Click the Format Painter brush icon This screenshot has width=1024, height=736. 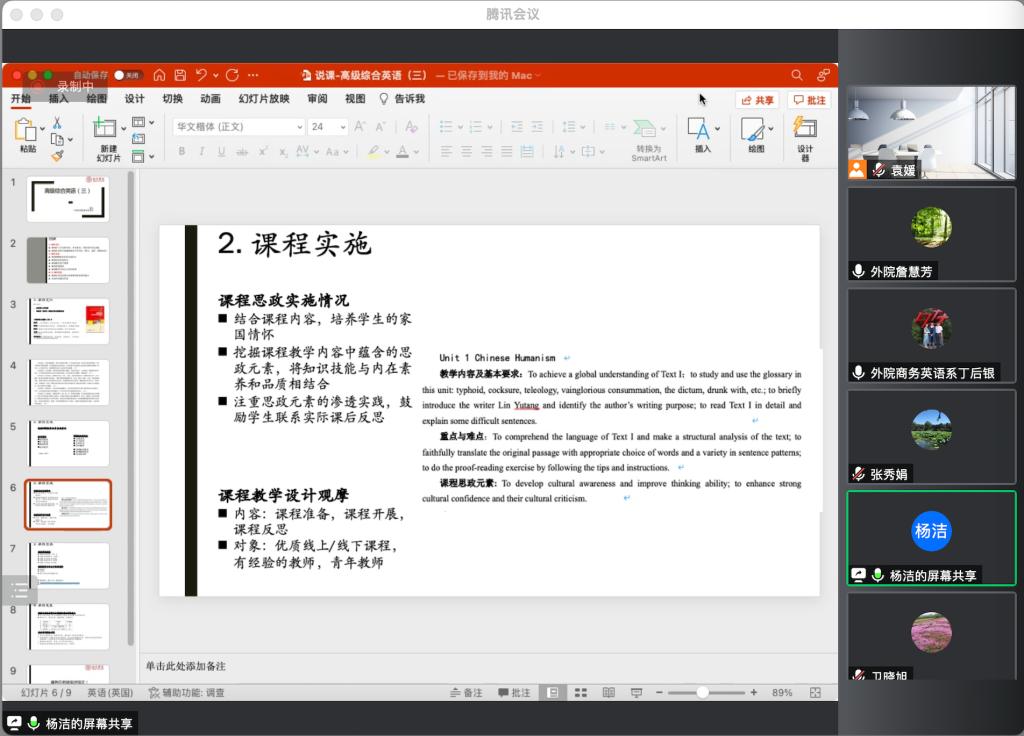tap(57, 155)
